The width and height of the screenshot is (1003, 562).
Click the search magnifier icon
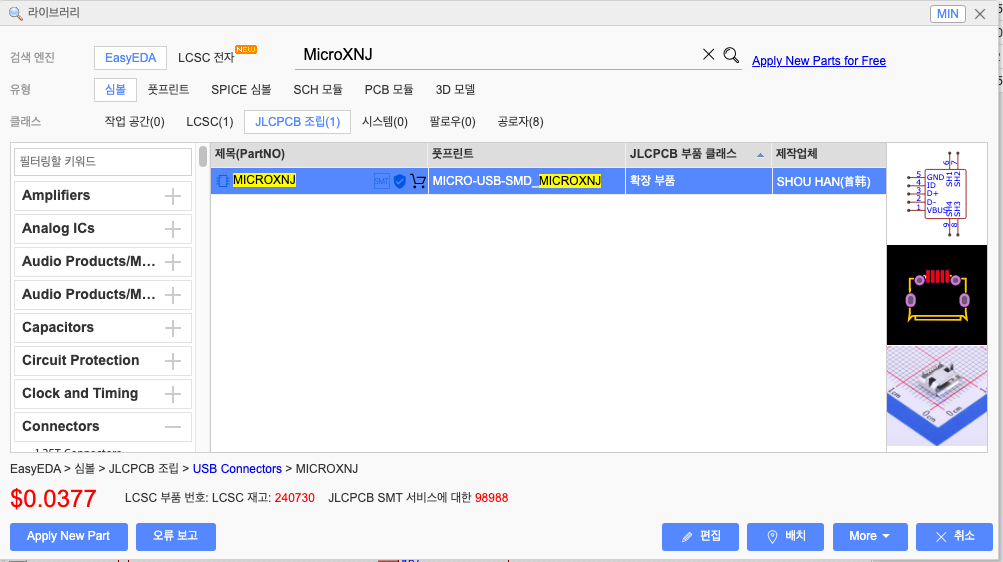coord(731,55)
